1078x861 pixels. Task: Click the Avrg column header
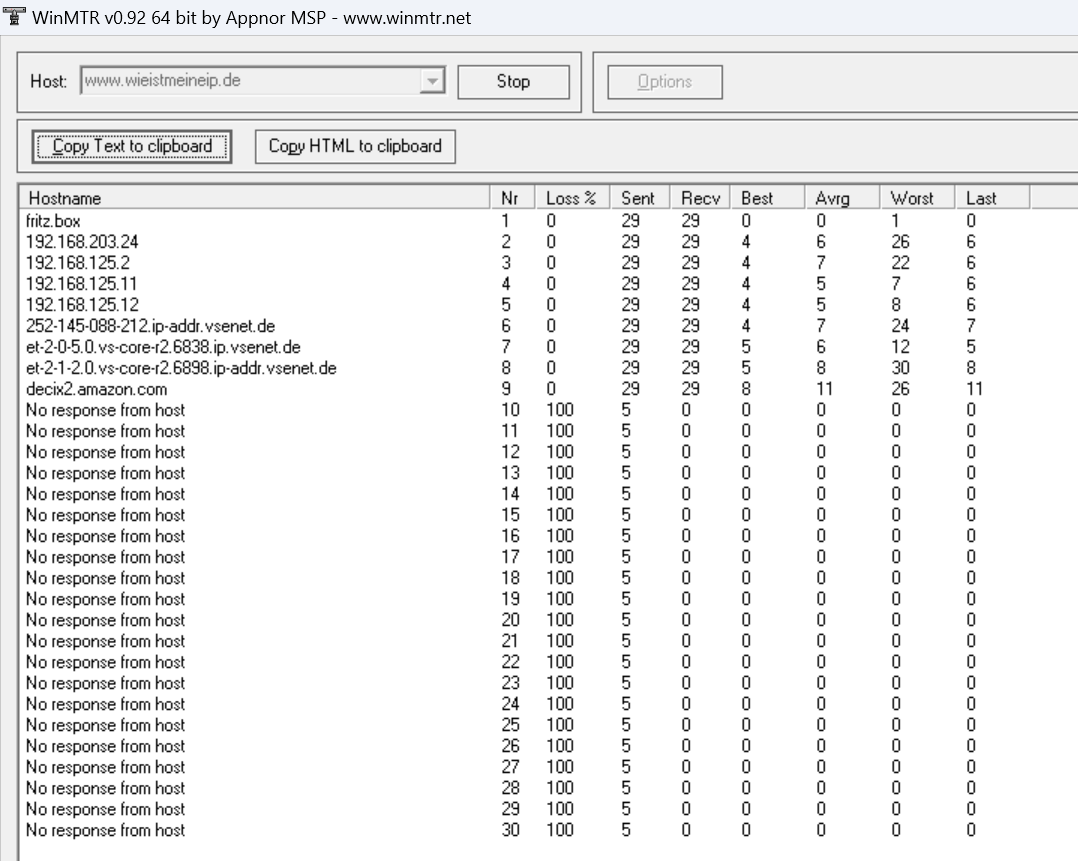[x=842, y=198]
